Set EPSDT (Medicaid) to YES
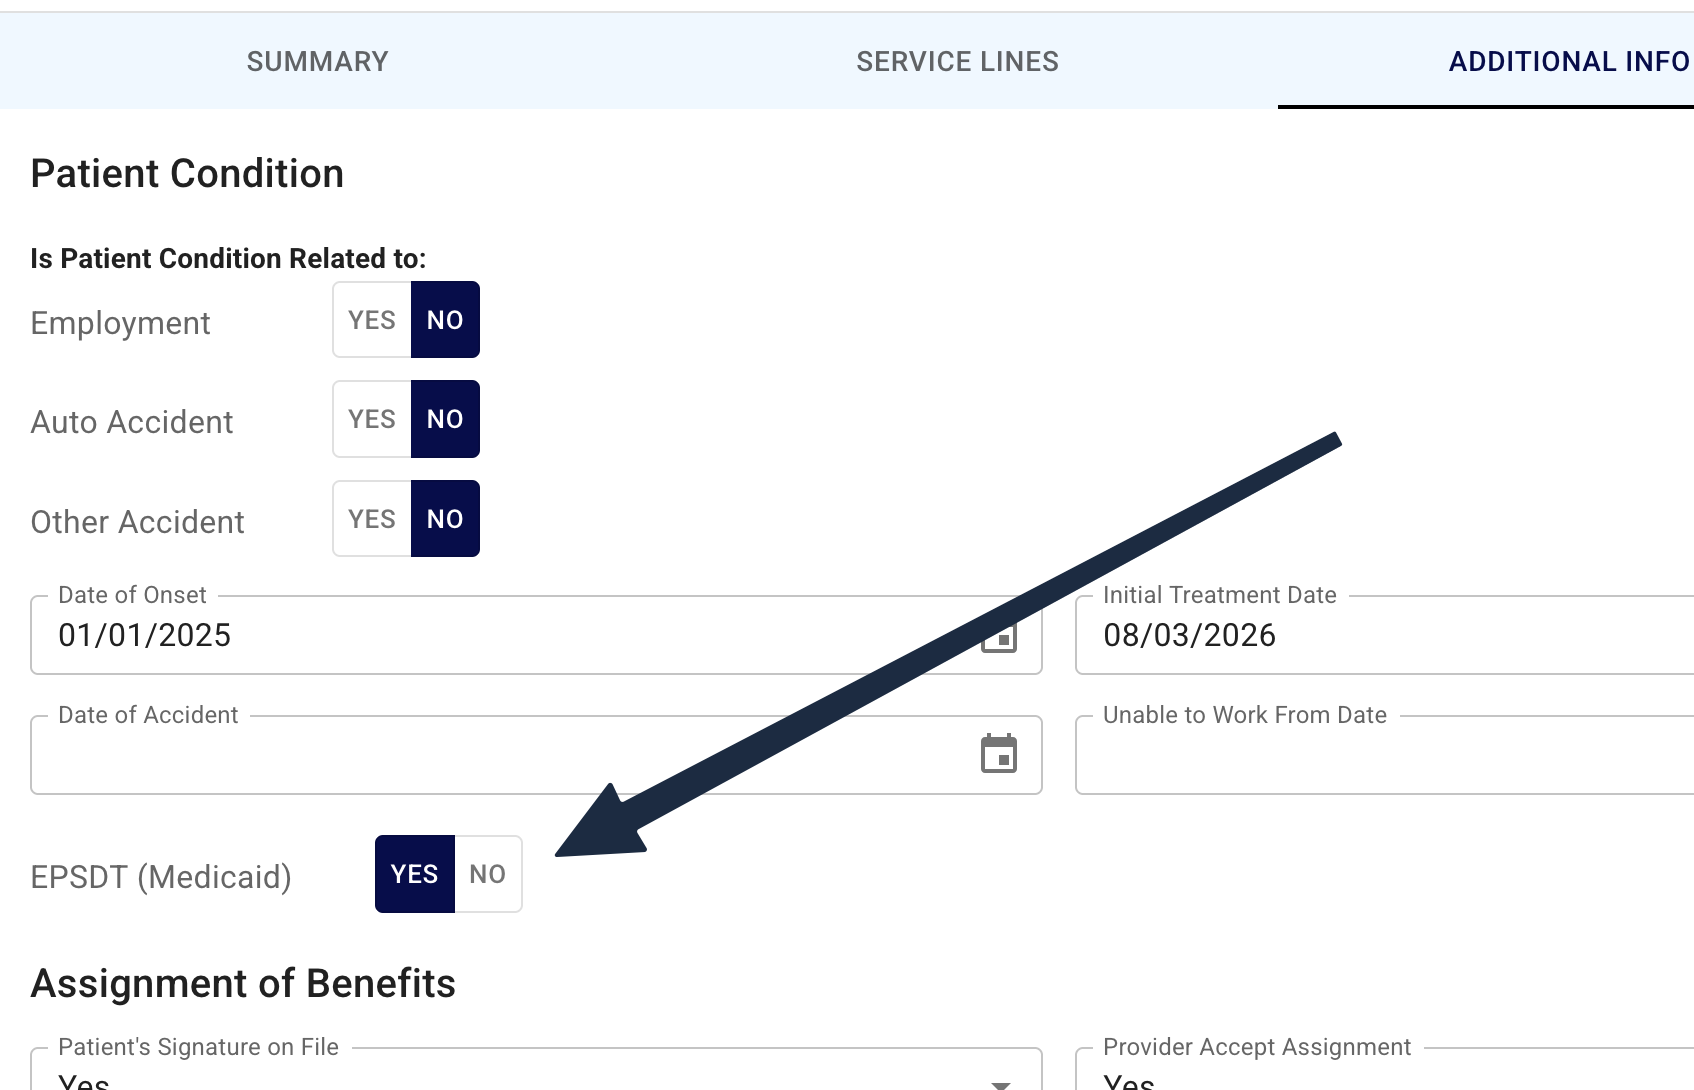Viewport: 1694px width, 1090px height. (x=415, y=874)
